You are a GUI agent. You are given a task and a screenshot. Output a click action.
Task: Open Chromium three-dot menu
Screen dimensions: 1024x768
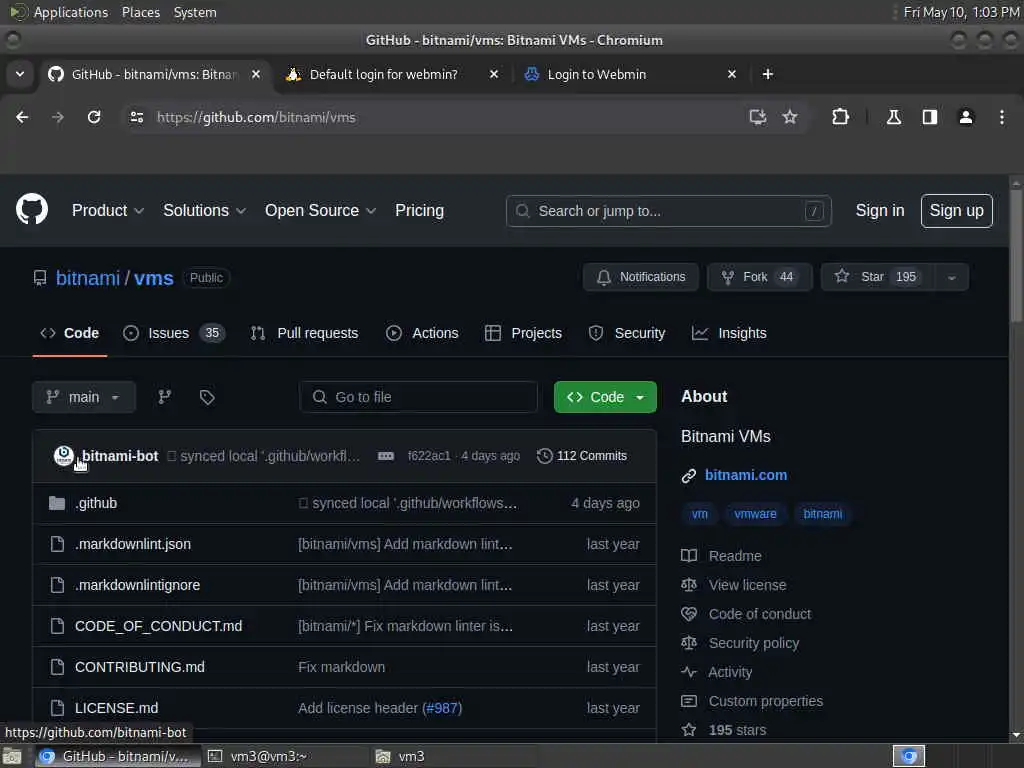point(1002,118)
